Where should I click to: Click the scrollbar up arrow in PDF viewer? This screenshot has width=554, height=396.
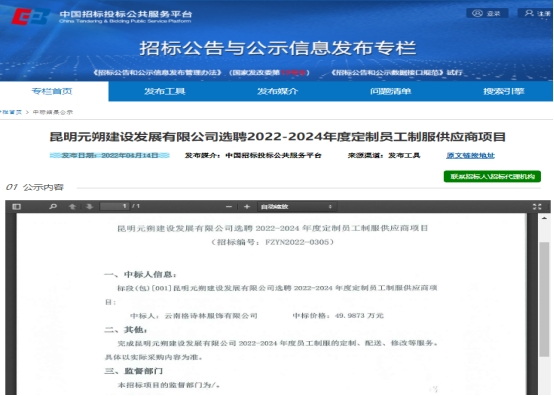(544, 218)
